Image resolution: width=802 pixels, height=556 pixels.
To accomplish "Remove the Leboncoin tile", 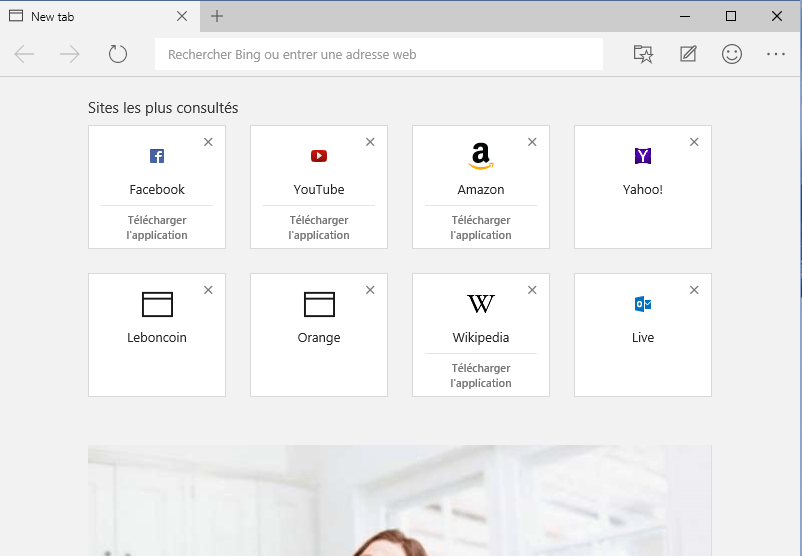I will (x=208, y=290).
